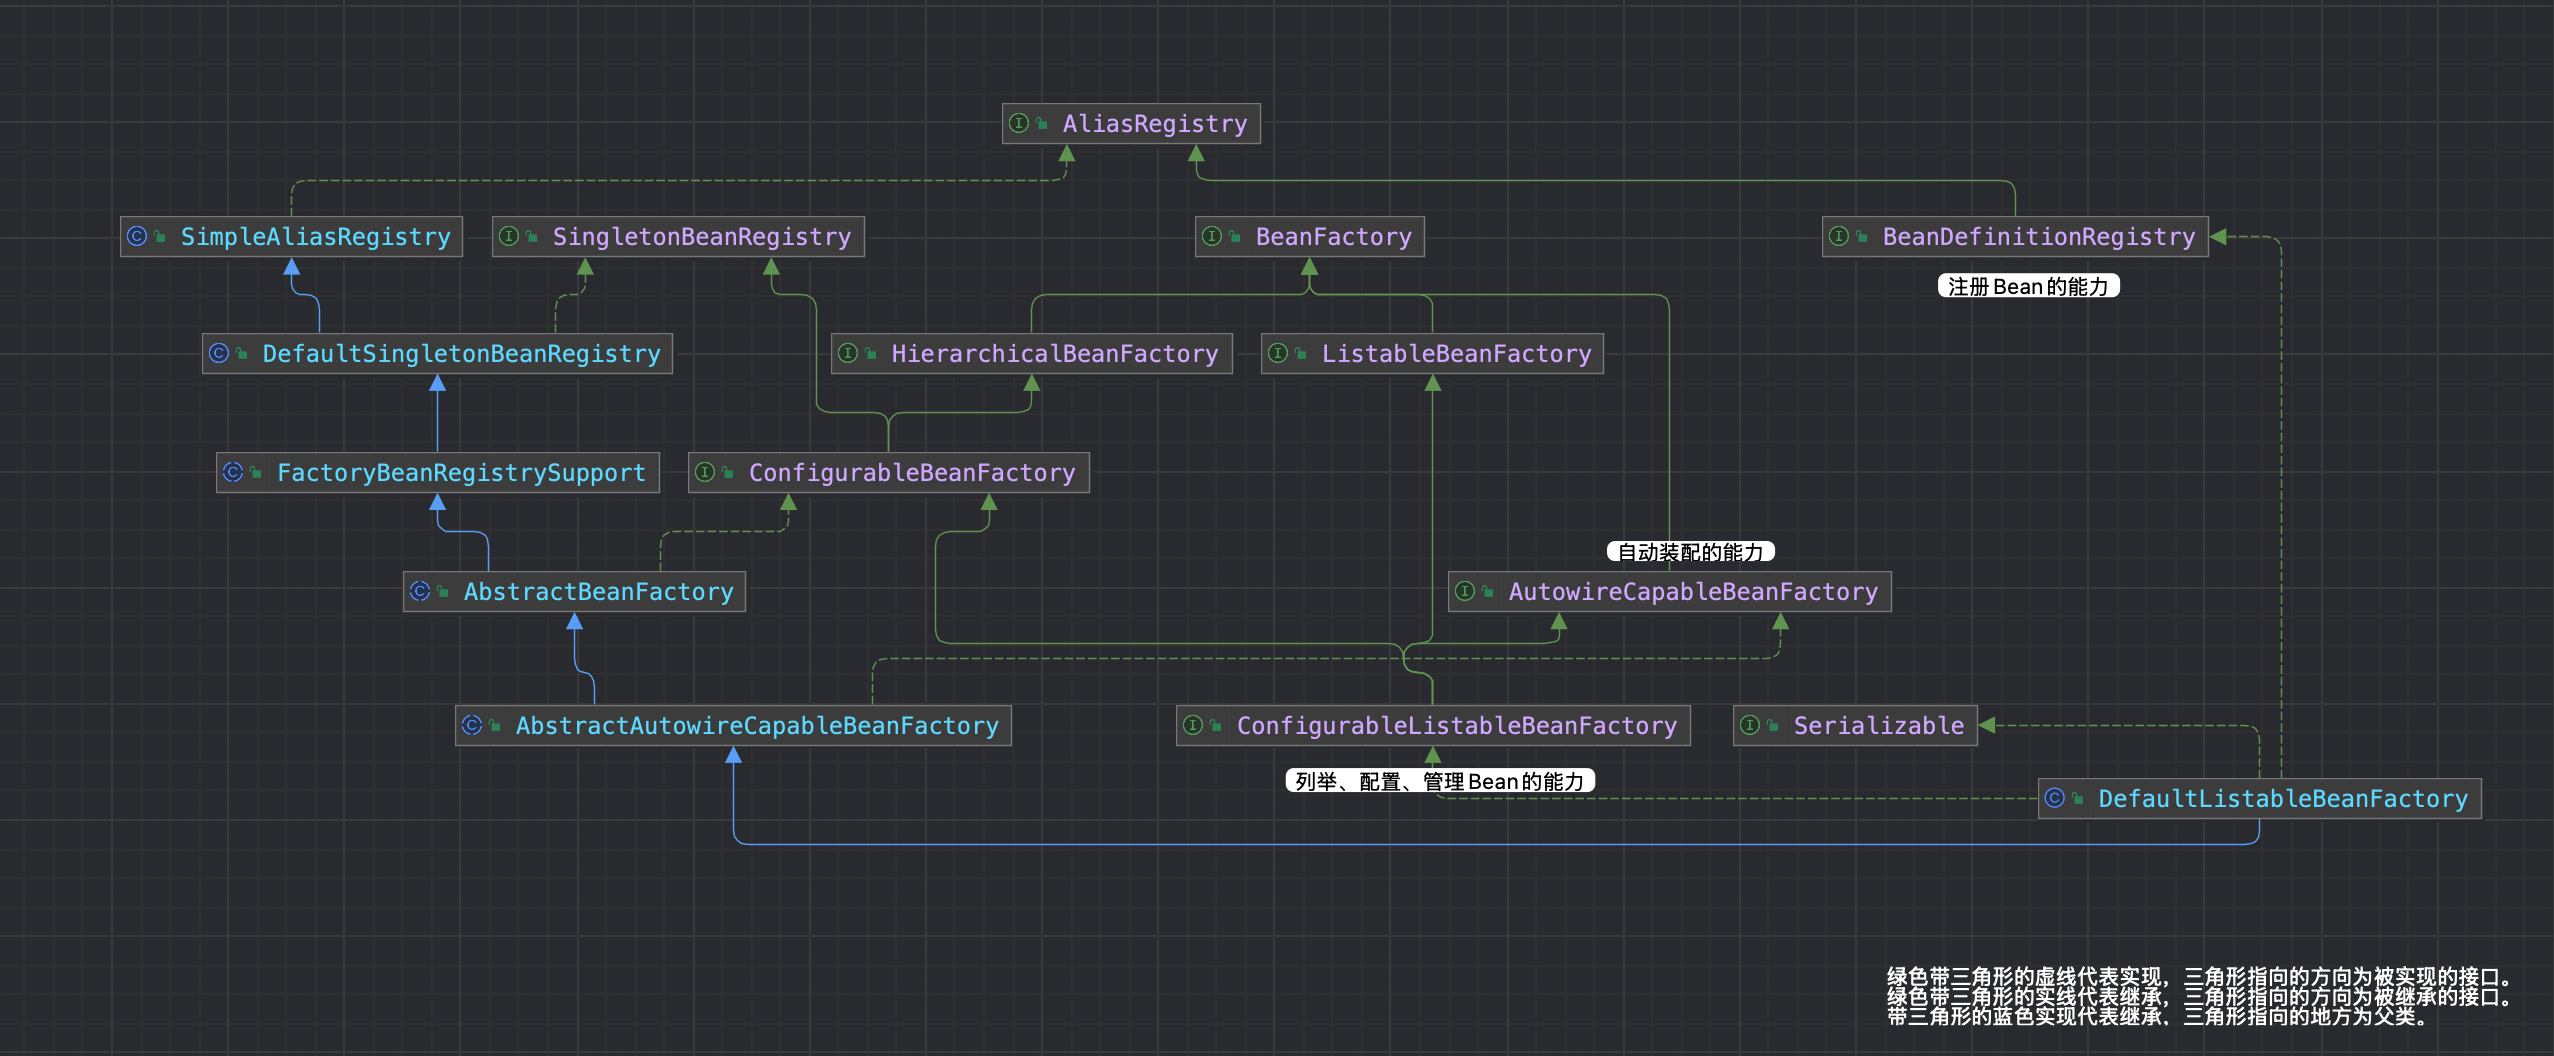
Task: Click the interface icon beside BeanFactory
Action: [x=1212, y=236]
